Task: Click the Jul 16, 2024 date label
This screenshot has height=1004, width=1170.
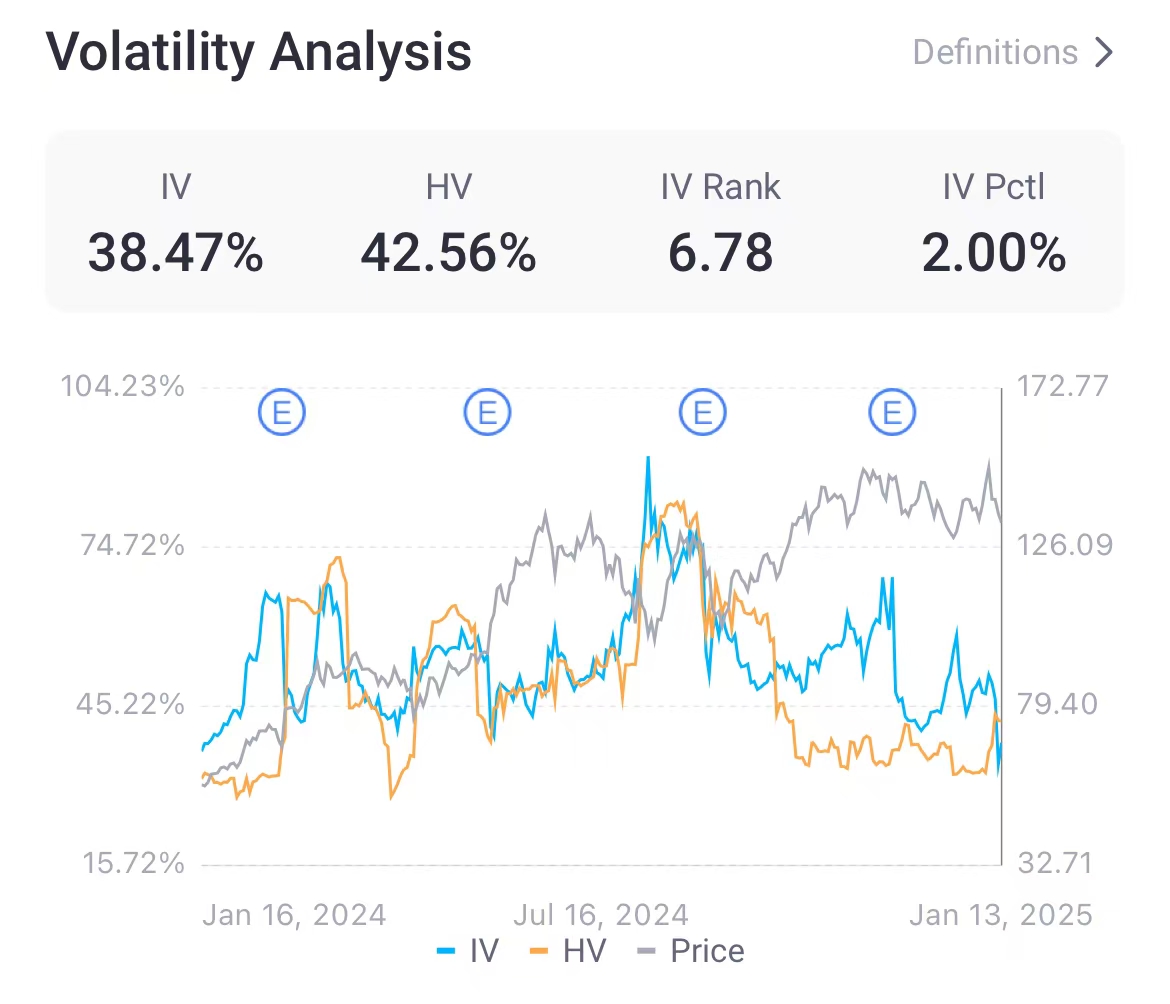Action: click(x=600, y=914)
